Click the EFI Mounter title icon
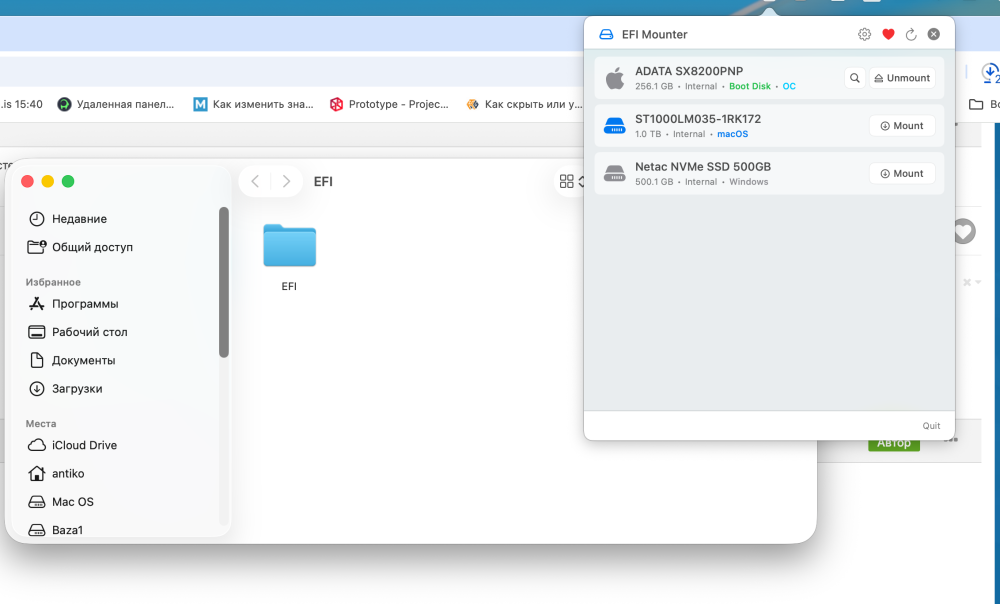 coord(606,34)
